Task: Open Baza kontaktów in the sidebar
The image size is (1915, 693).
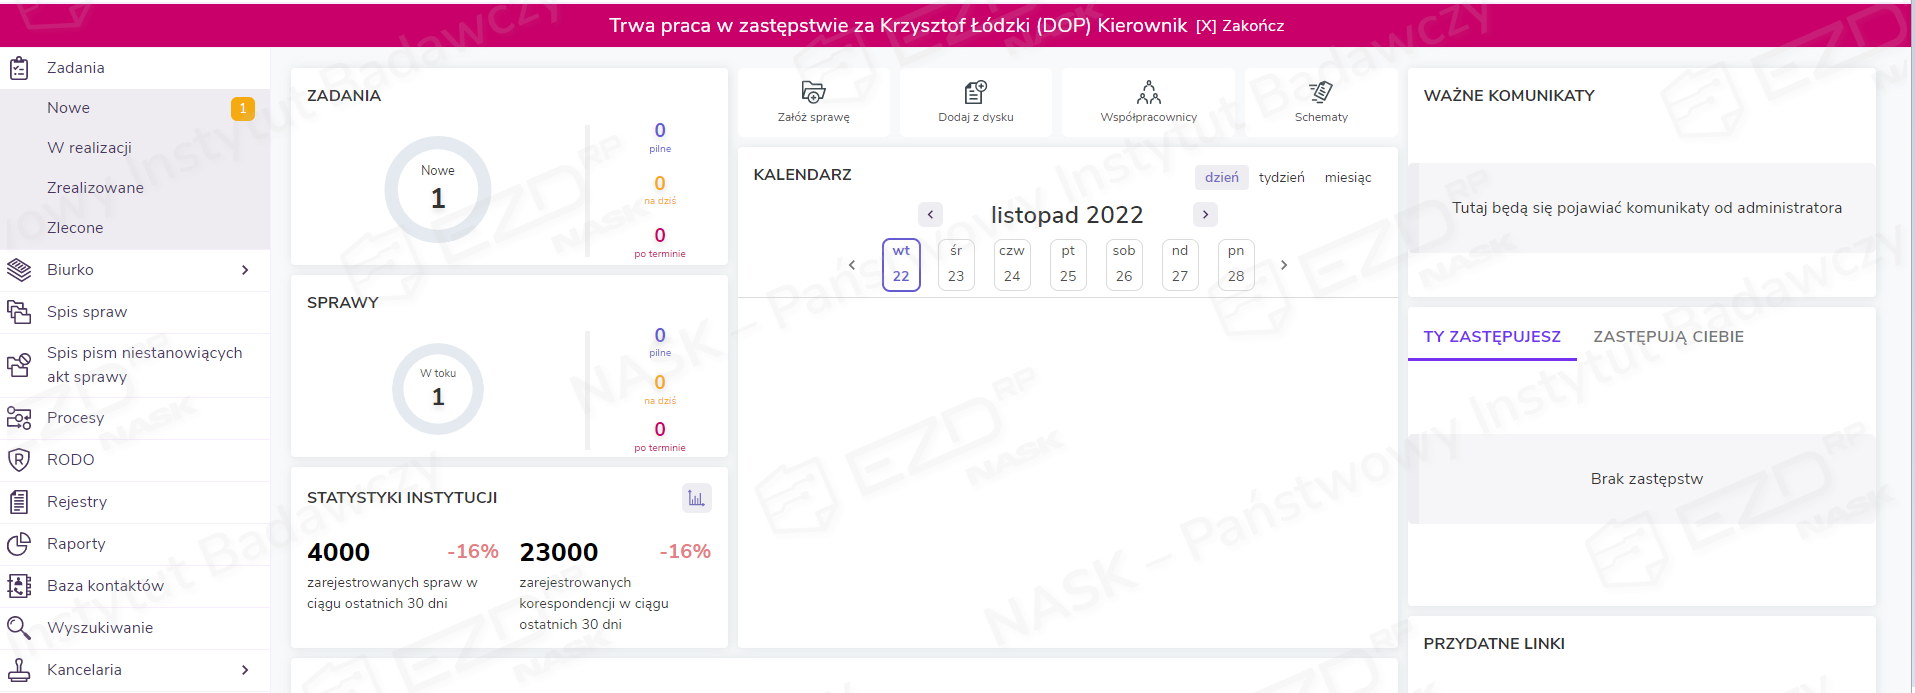Action: click(105, 586)
